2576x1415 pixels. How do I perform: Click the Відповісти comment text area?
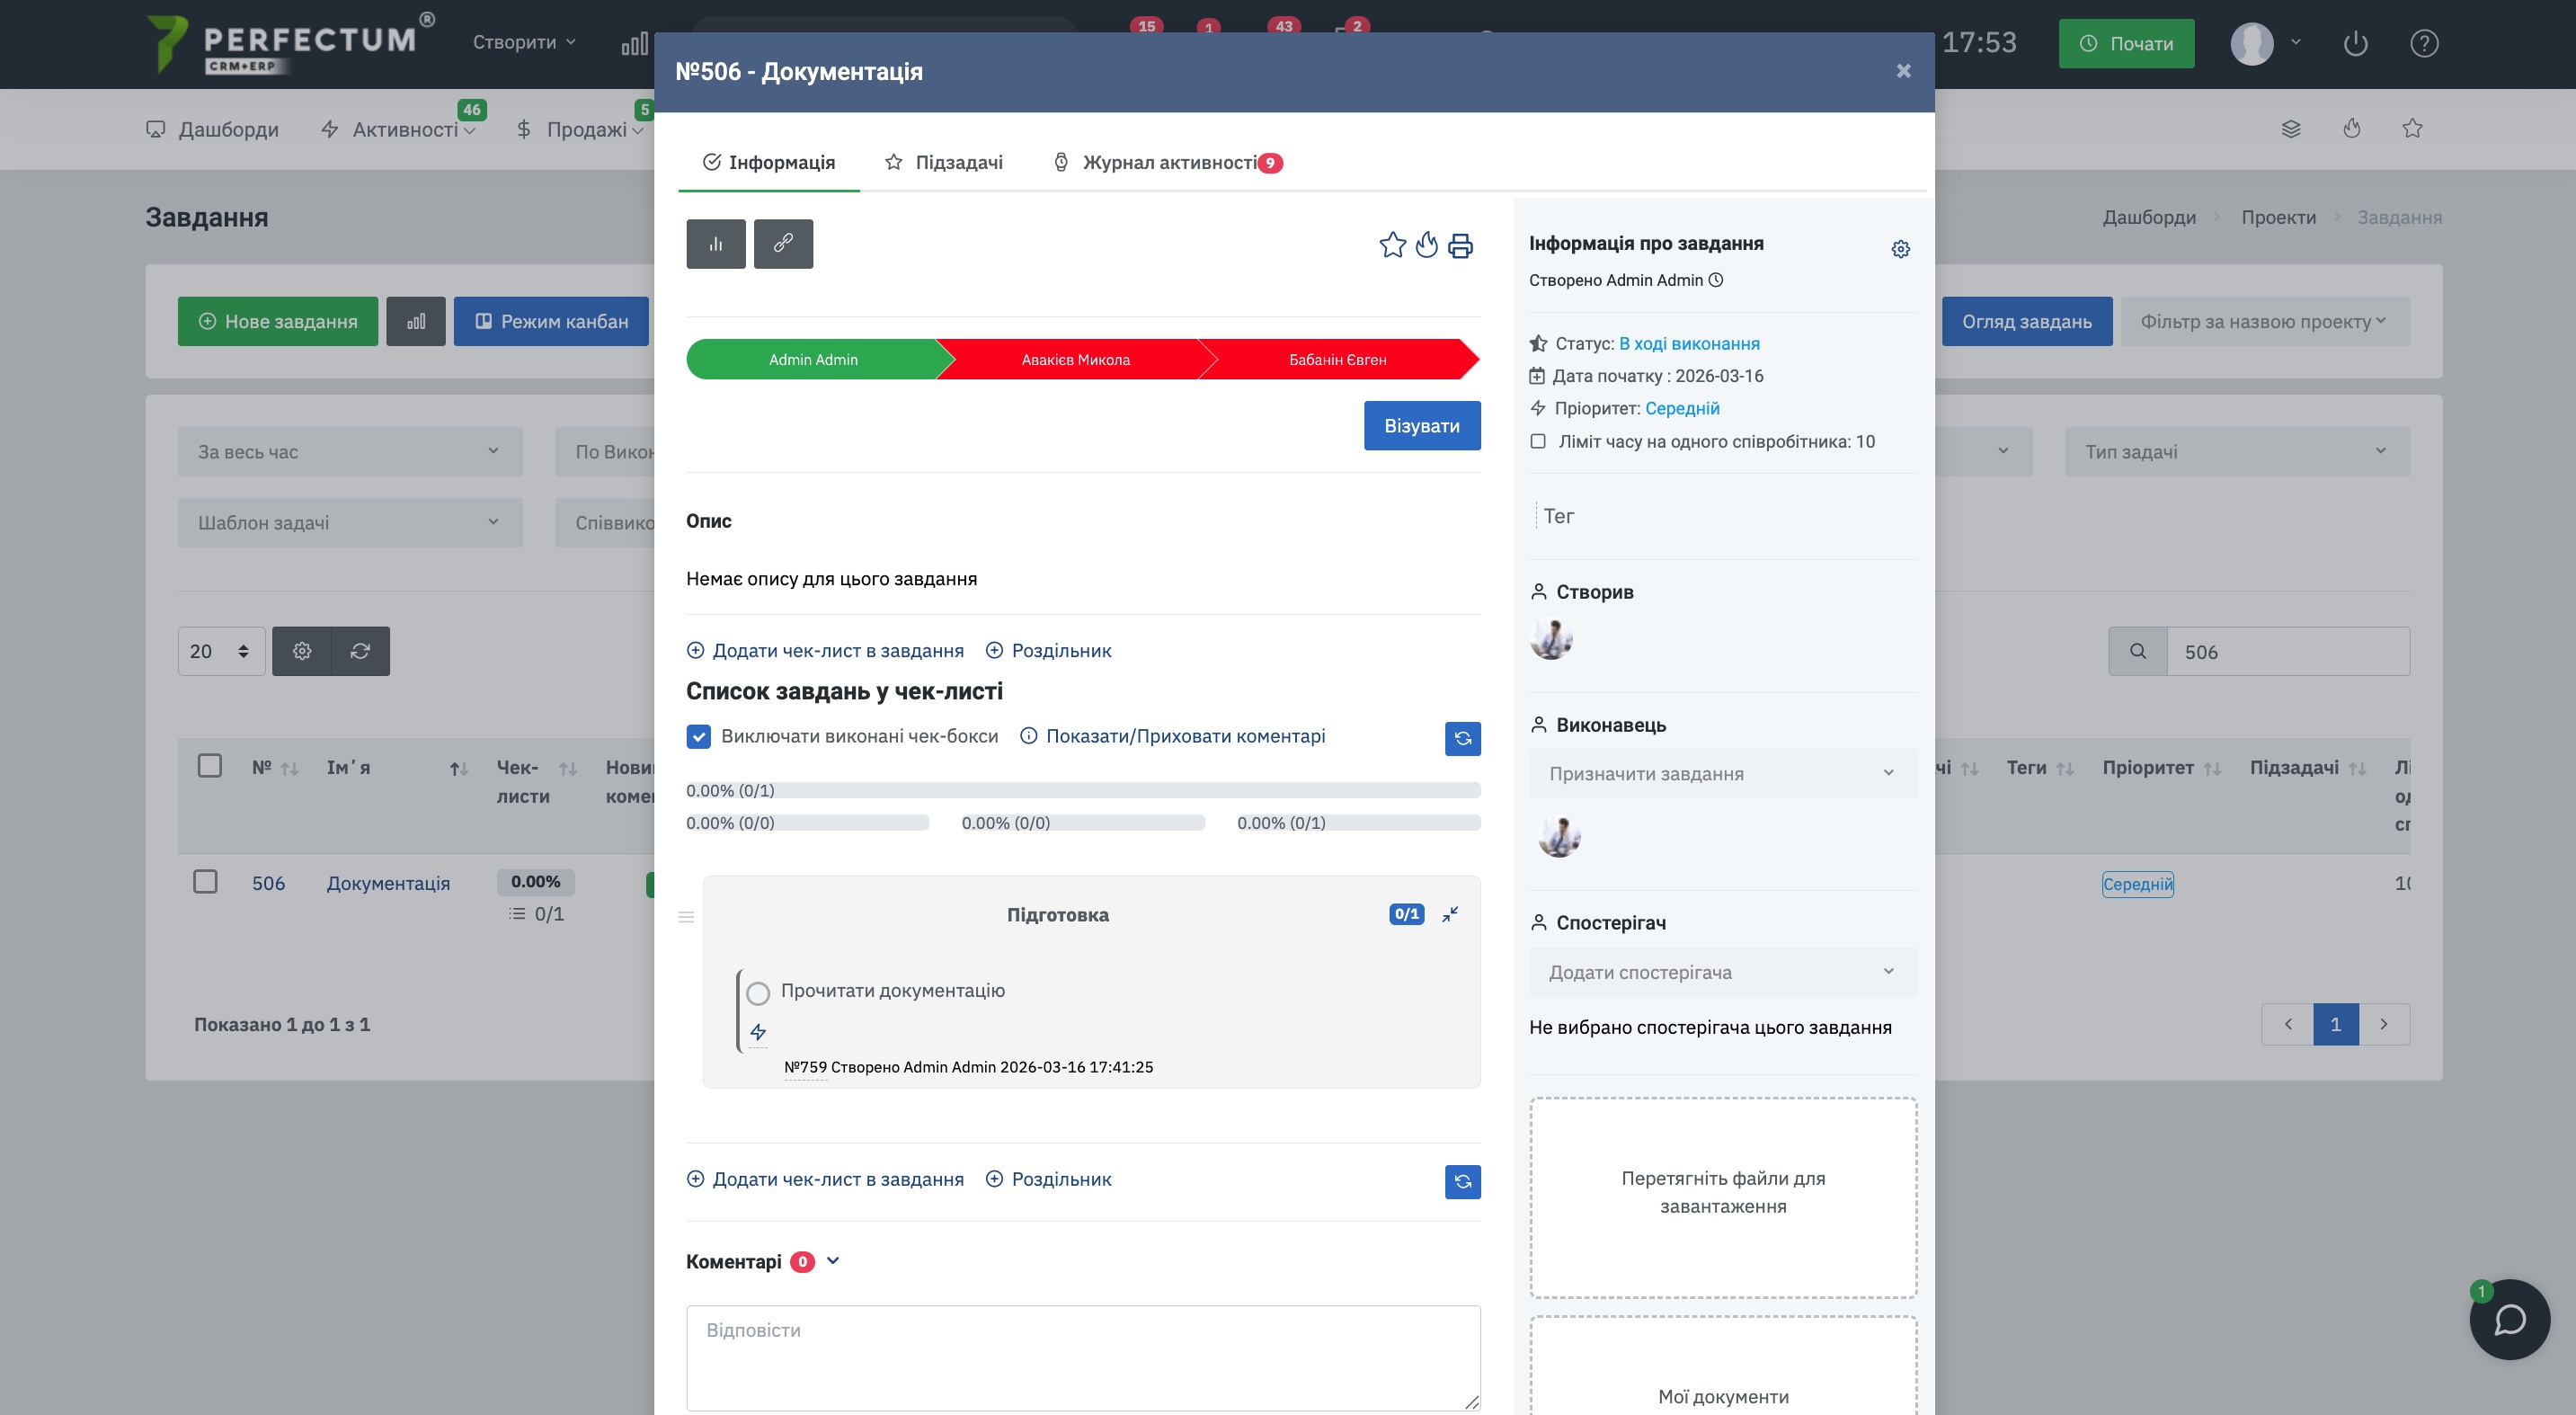click(1082, 1357)
